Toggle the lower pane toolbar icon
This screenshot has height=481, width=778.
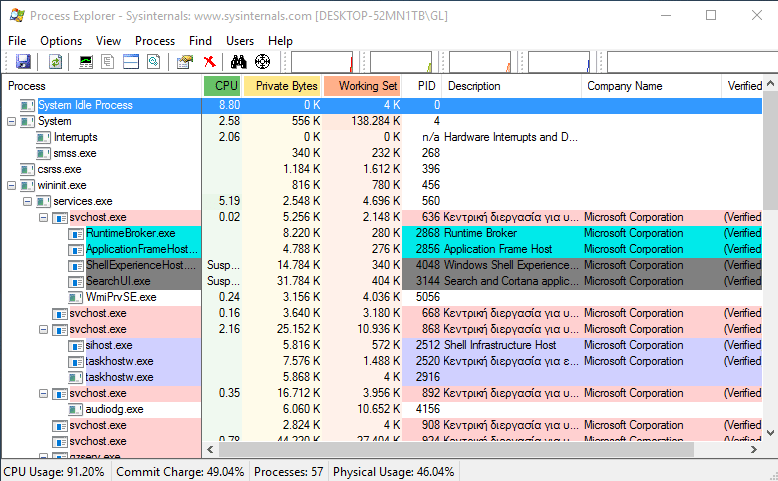point(131,62)
